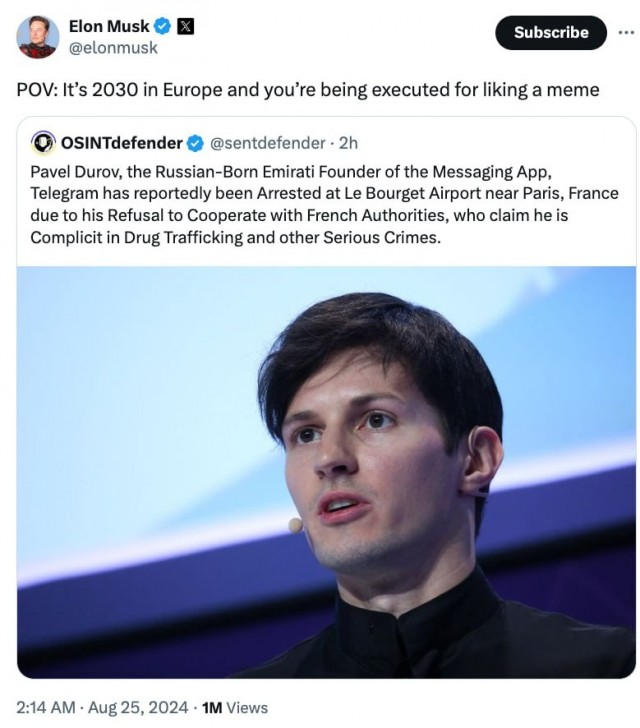The width and height of the screenshot is (640, 728).
Task: Click the X affiliation badge next to Elon Musk
Action: click(x=186, y=27)
